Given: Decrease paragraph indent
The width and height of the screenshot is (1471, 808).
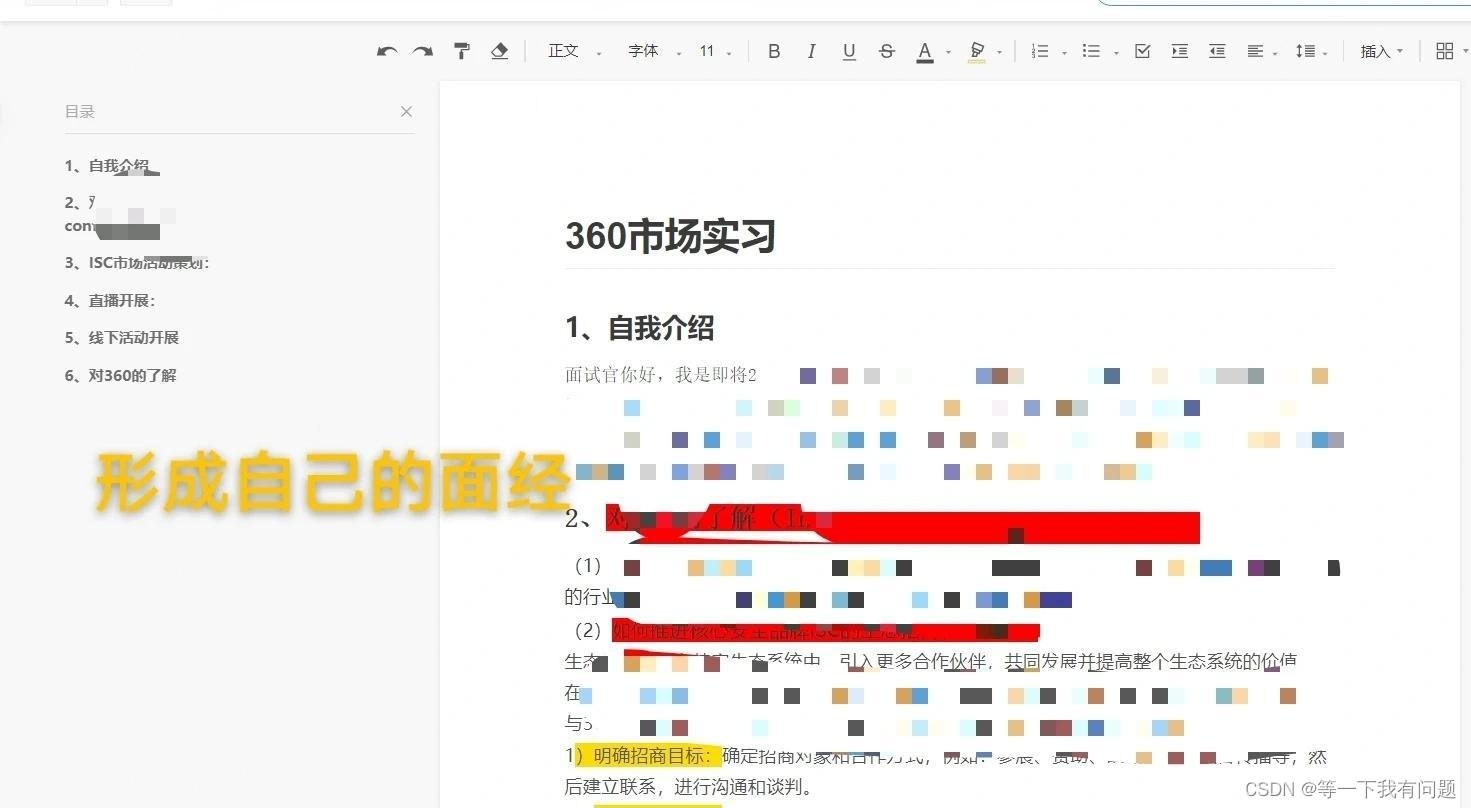Looking at the screenshot, I should click(1217, 51).
